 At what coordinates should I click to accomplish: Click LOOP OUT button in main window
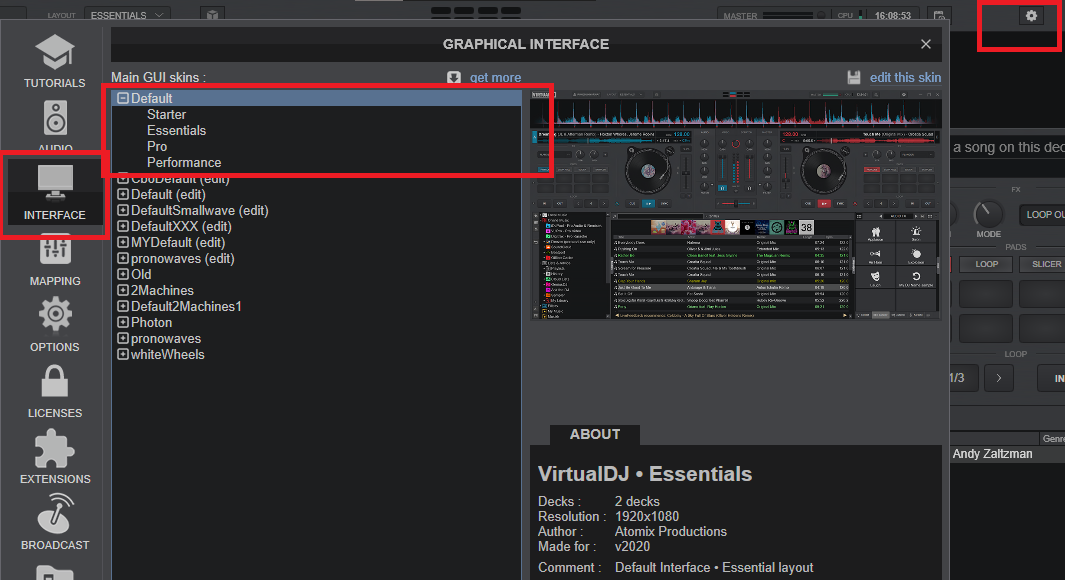click(1042, 215)
